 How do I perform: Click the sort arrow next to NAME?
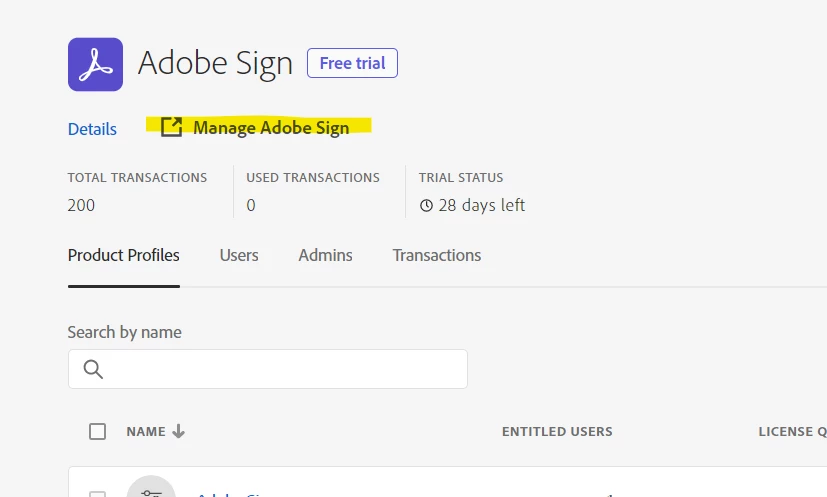[179, 432]
